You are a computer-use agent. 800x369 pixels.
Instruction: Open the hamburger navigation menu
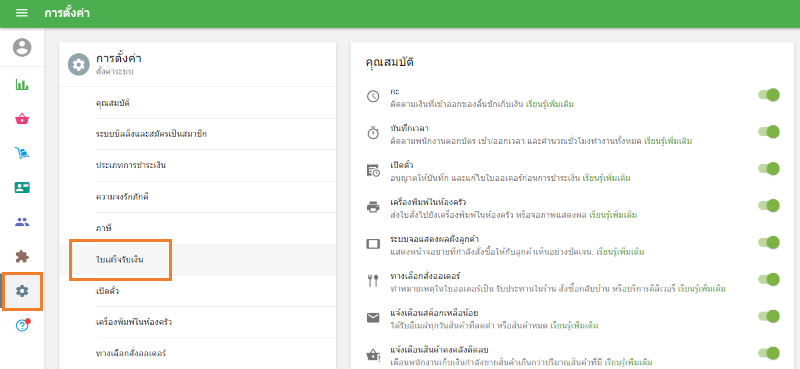[x=22, y=13]
